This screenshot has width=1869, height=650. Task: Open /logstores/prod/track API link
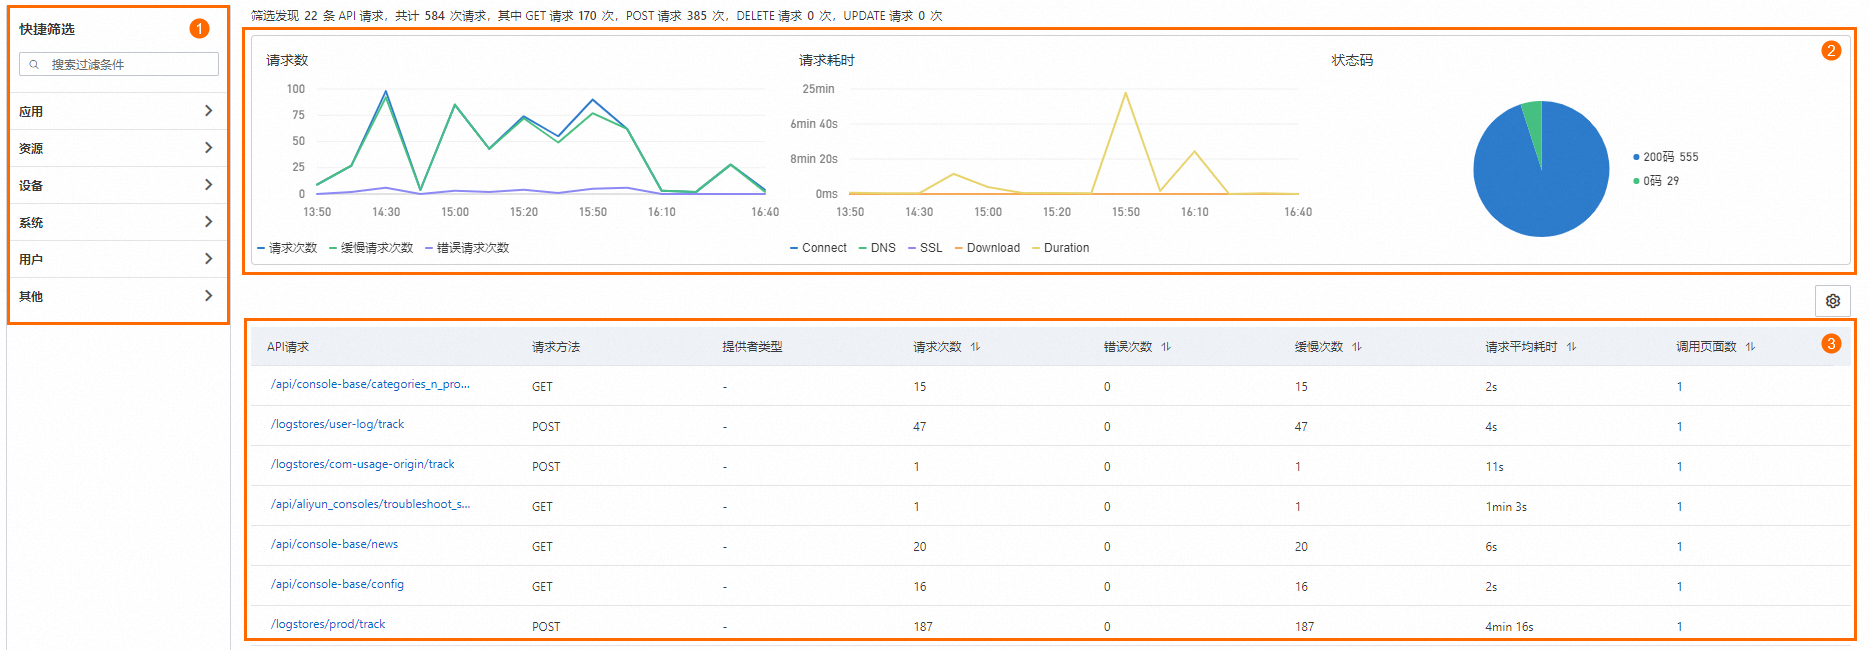pyautogui.click(x=328, y=624)
